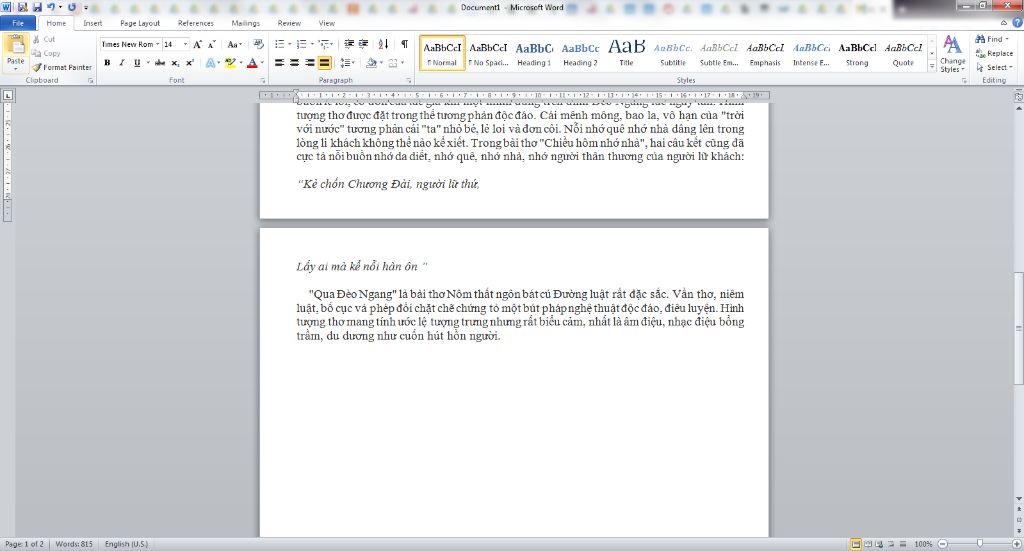Switch to Review tab

289,23
